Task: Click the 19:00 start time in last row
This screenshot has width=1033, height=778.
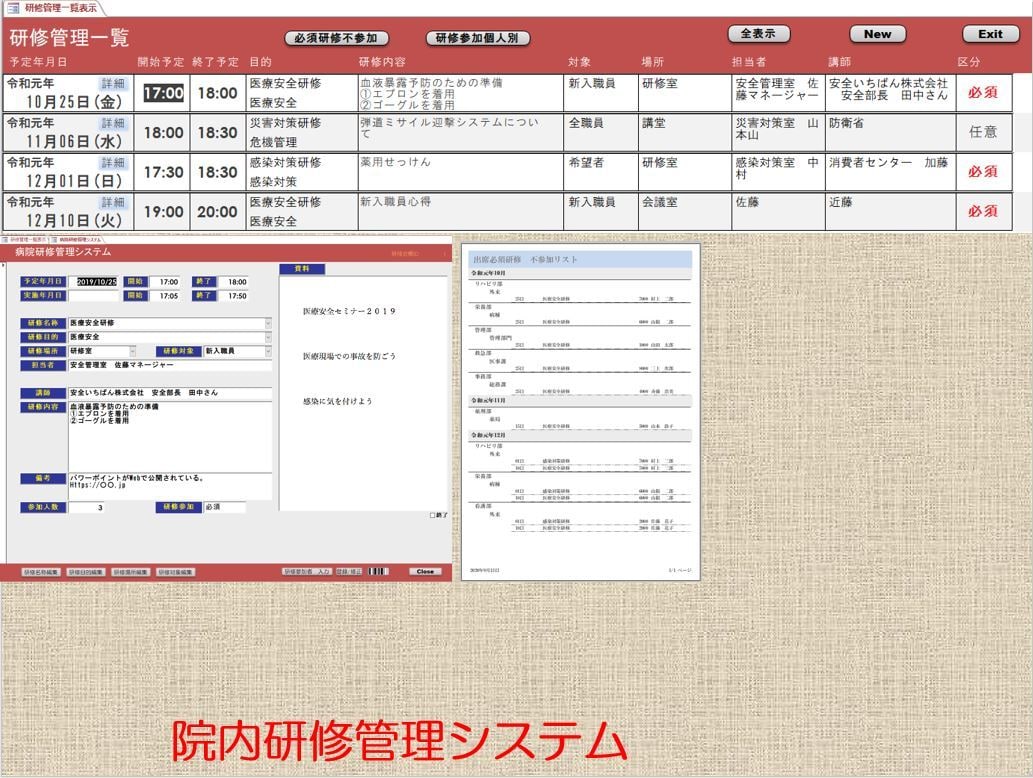Action: (x=163, y=211)
